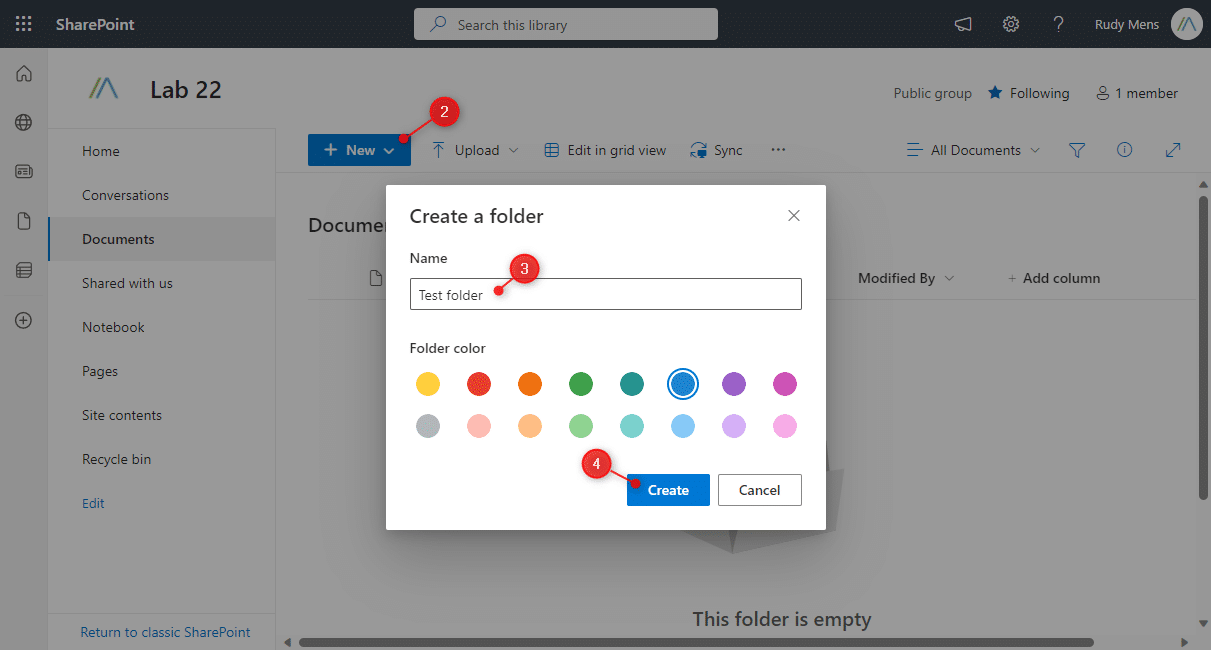
Task: Switch to Edit in grid view
Action: pos(604,149)
